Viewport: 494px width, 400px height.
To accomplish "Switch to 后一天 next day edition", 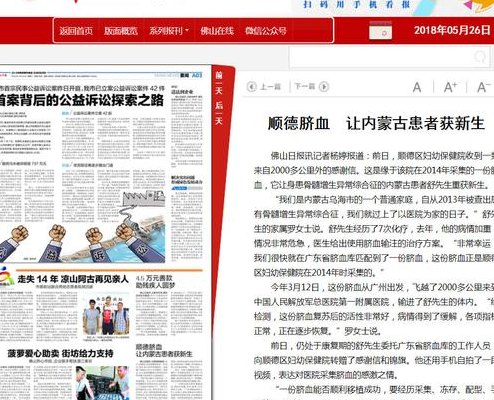I will click(219, 113).
